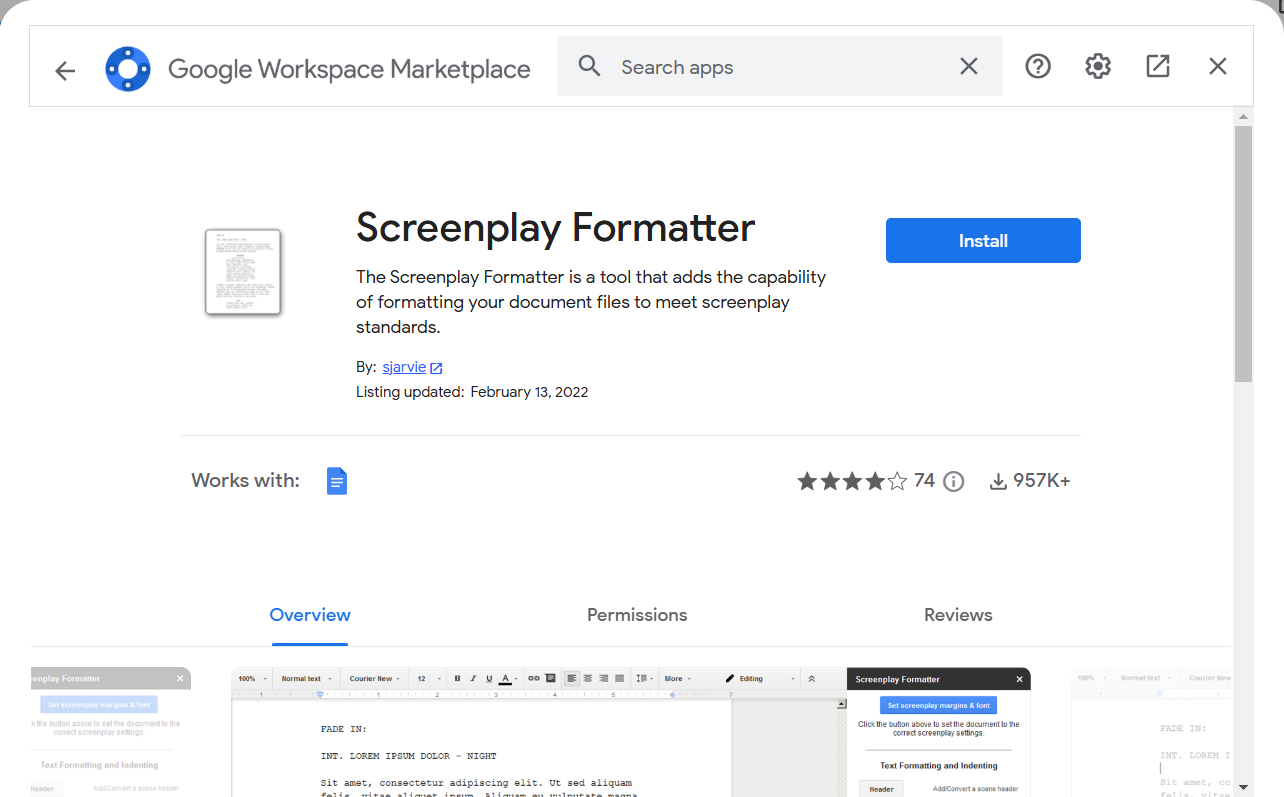Image resolution: width=1284 pixels, height=797 pixels.
Task: Click the Google Docs icon after Works with
Action: 337,481
